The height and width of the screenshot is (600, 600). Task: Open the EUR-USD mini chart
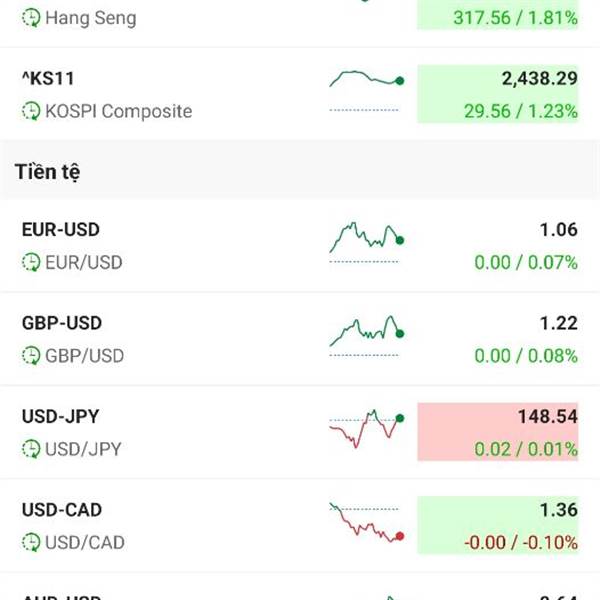click(367, 242)
